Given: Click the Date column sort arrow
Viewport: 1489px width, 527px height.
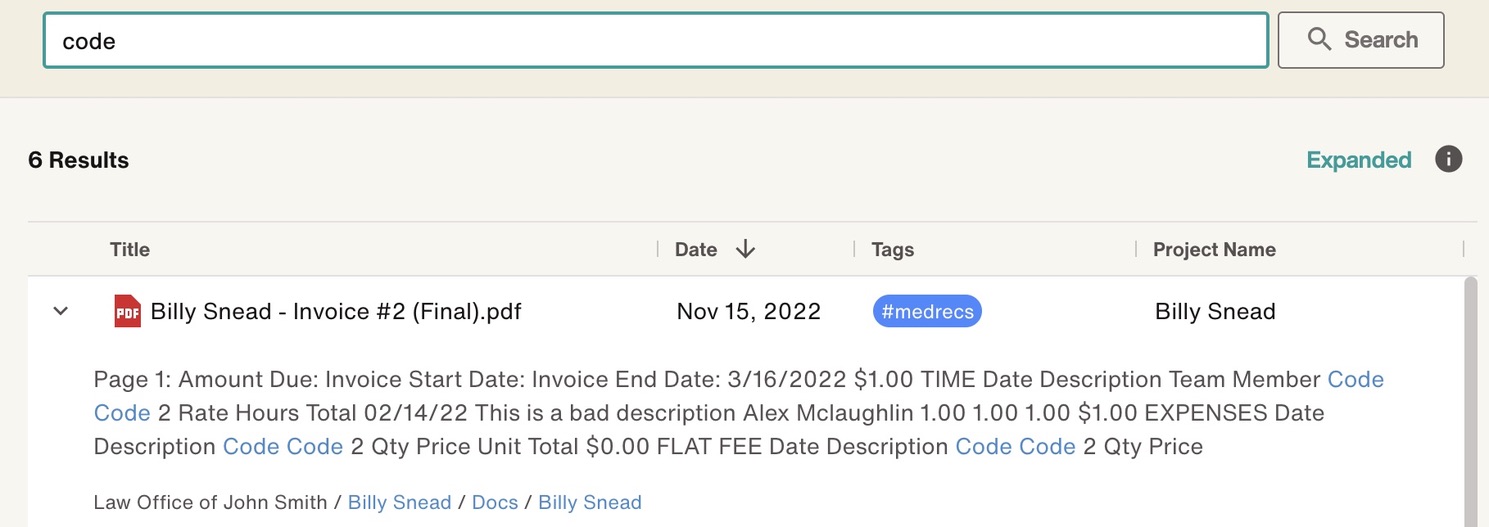Looking at the screenshot, I should [x=745, y=250].
